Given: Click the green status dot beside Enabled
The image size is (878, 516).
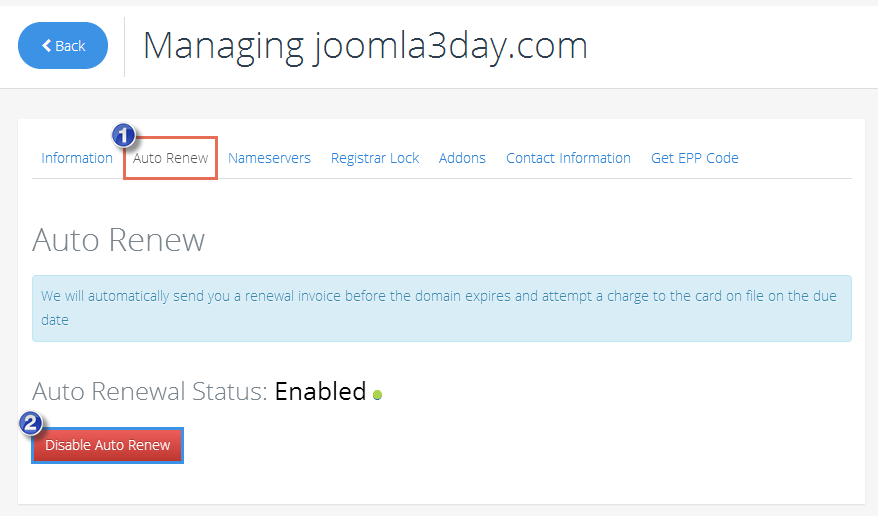Looking at the screenshot, I should click(377, 395).
